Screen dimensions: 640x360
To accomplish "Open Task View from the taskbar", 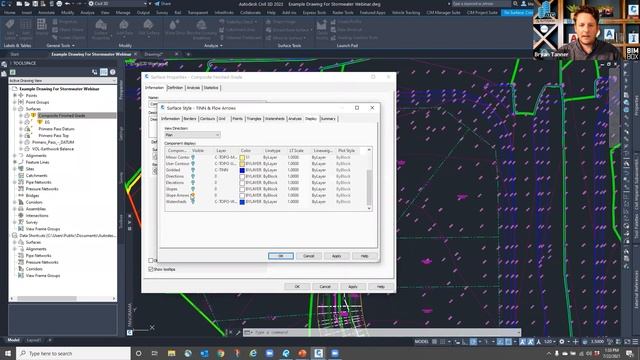I will (x=154, y=353).
